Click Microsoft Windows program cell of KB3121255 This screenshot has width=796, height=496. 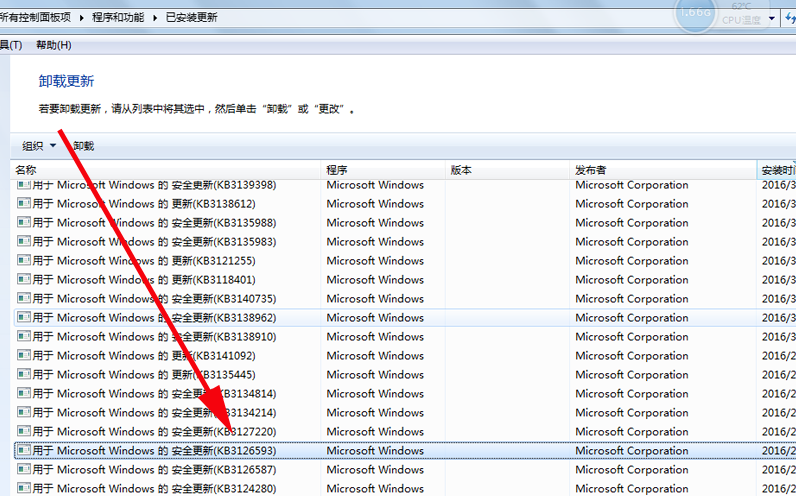(x=375, y=261)
